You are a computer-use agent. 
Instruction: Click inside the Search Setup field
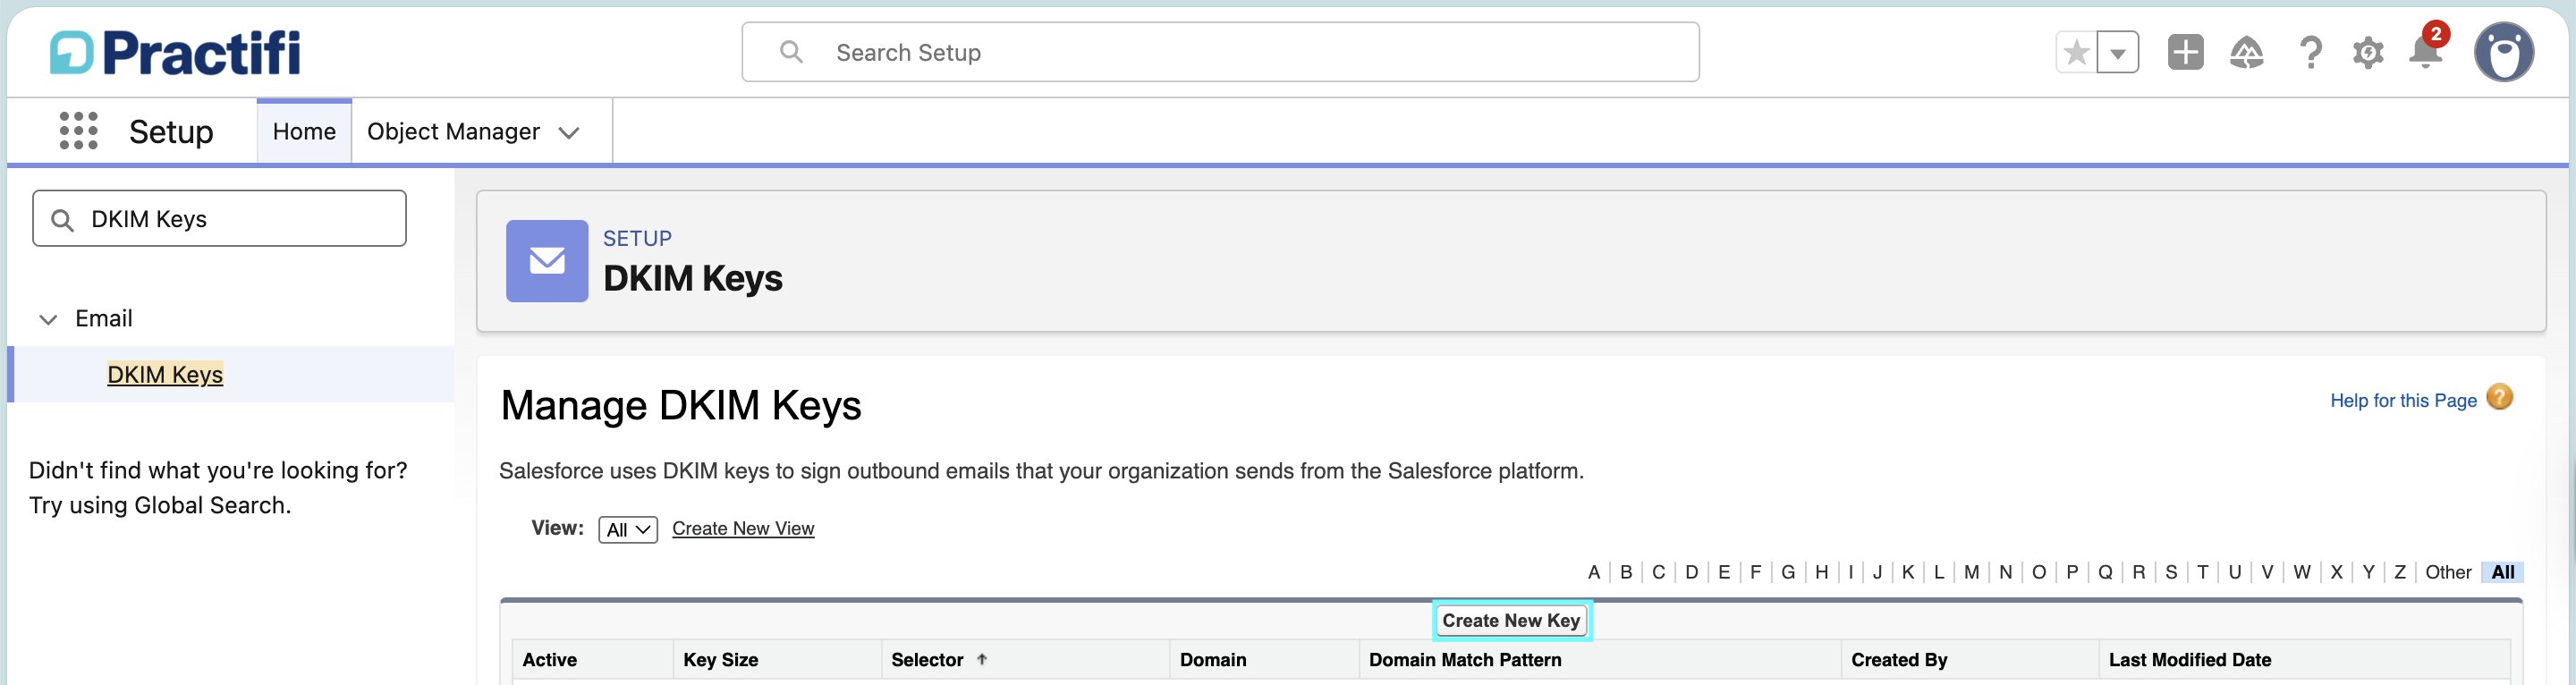(x=1220, y=52)
